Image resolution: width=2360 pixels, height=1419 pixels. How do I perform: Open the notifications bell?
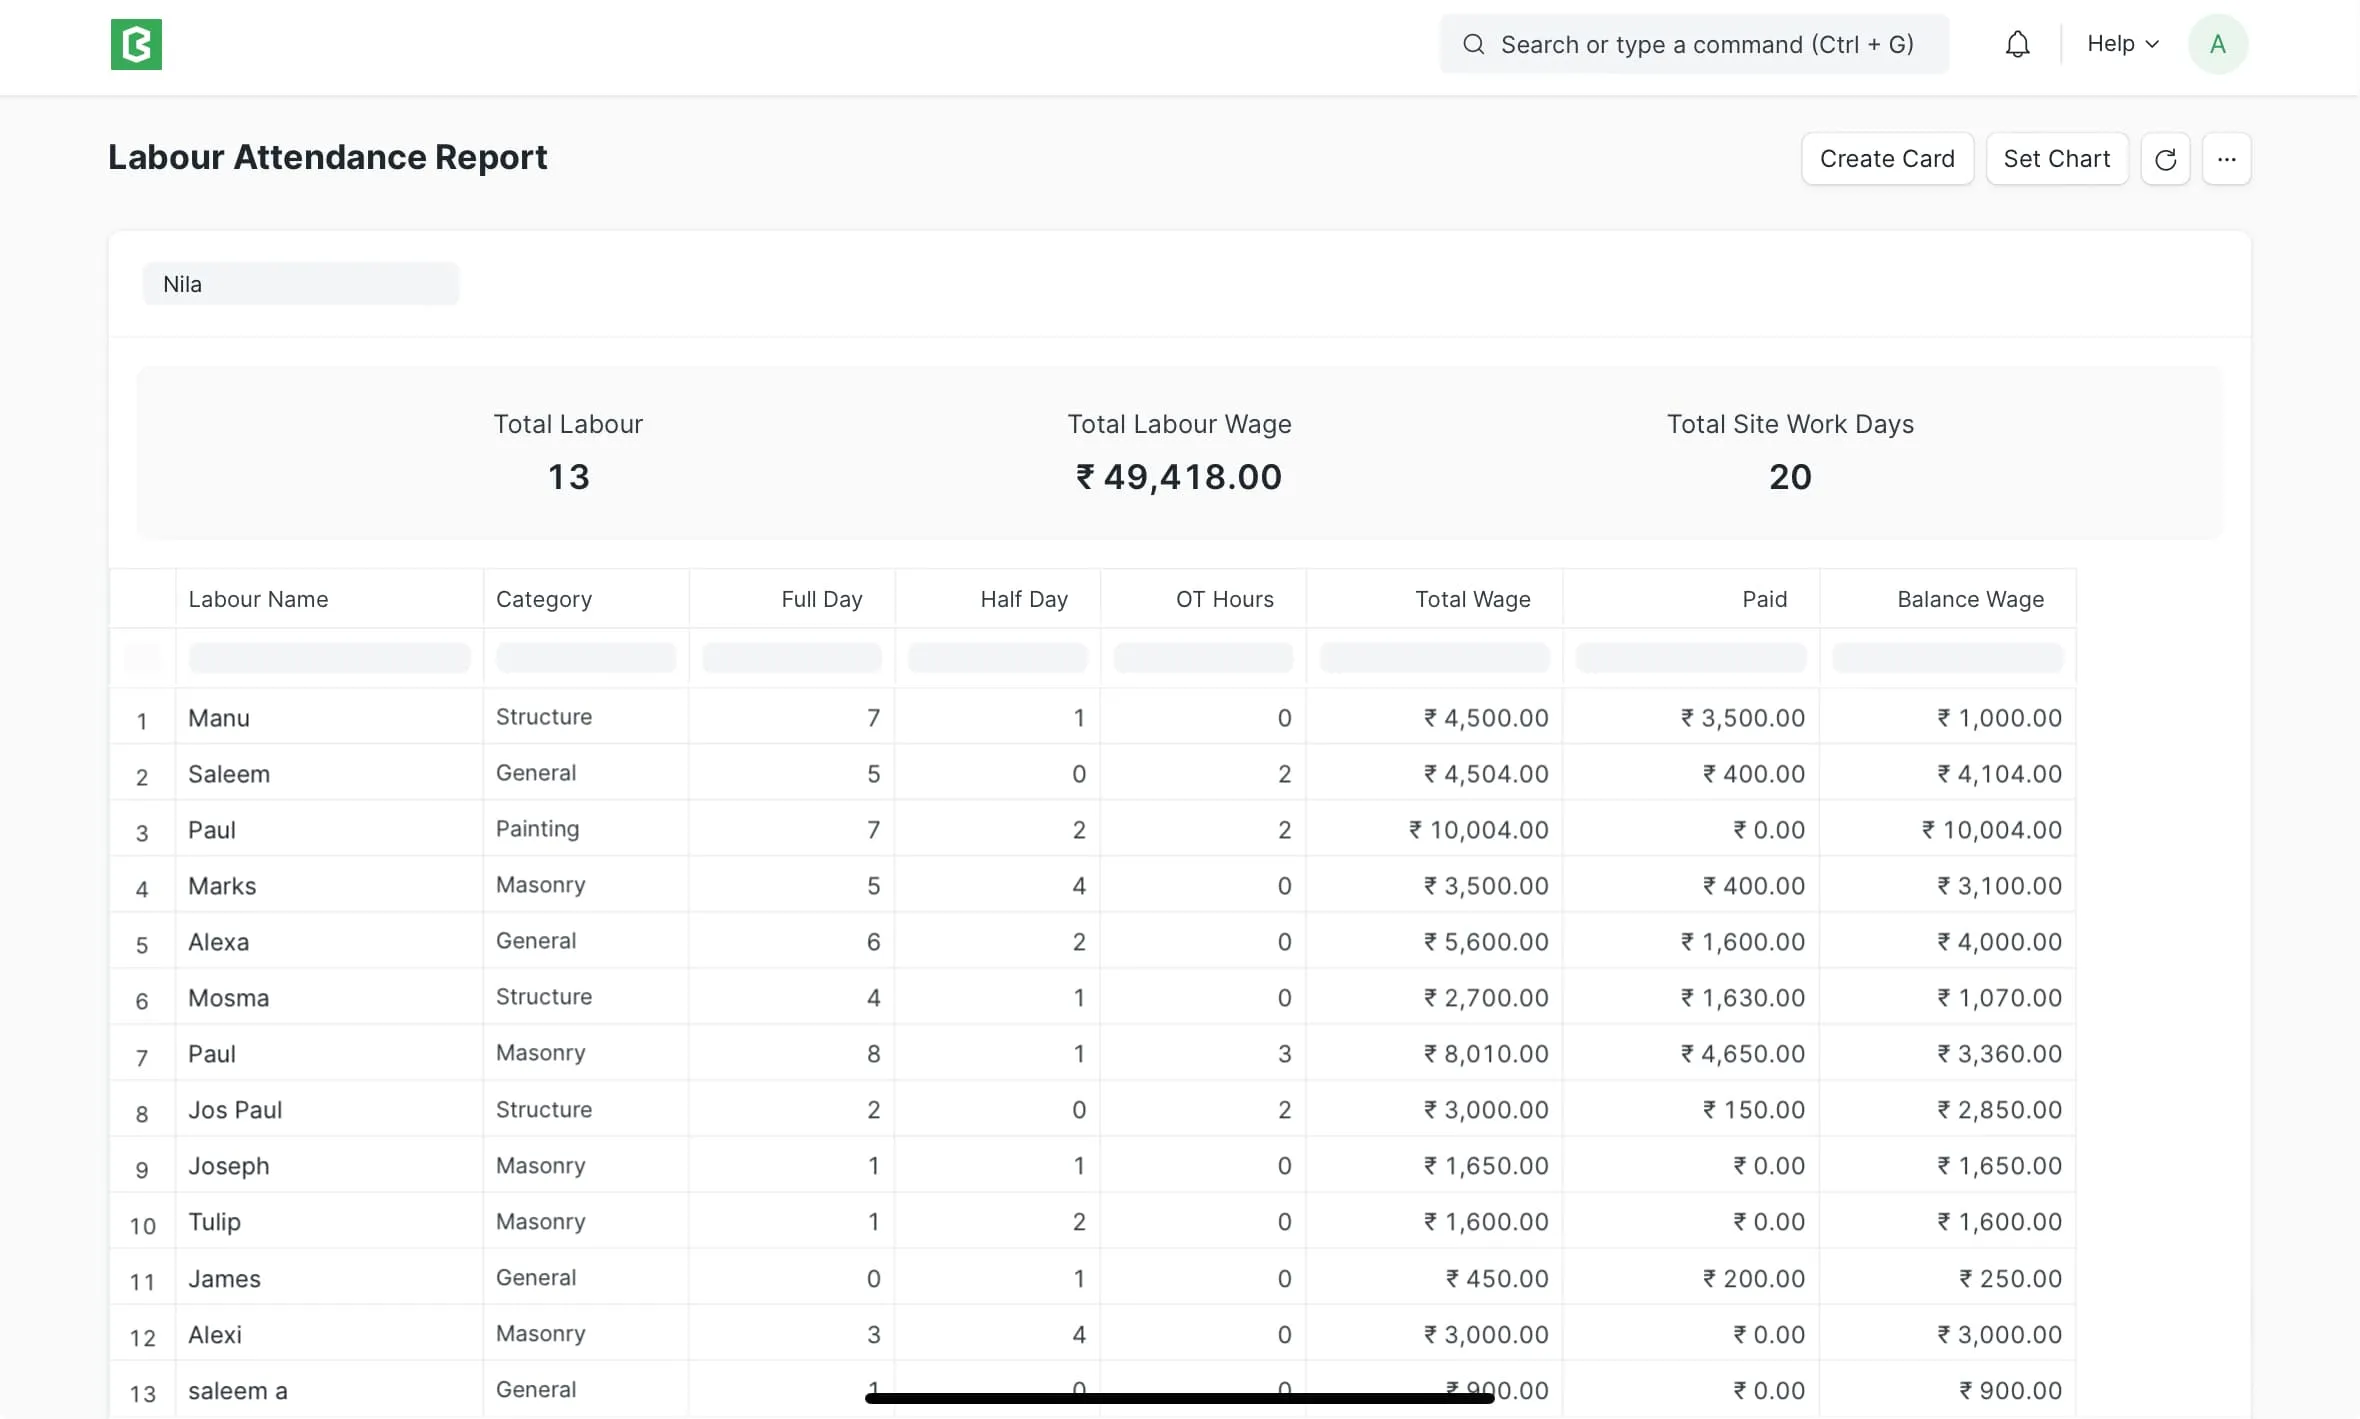point(2017,45)
